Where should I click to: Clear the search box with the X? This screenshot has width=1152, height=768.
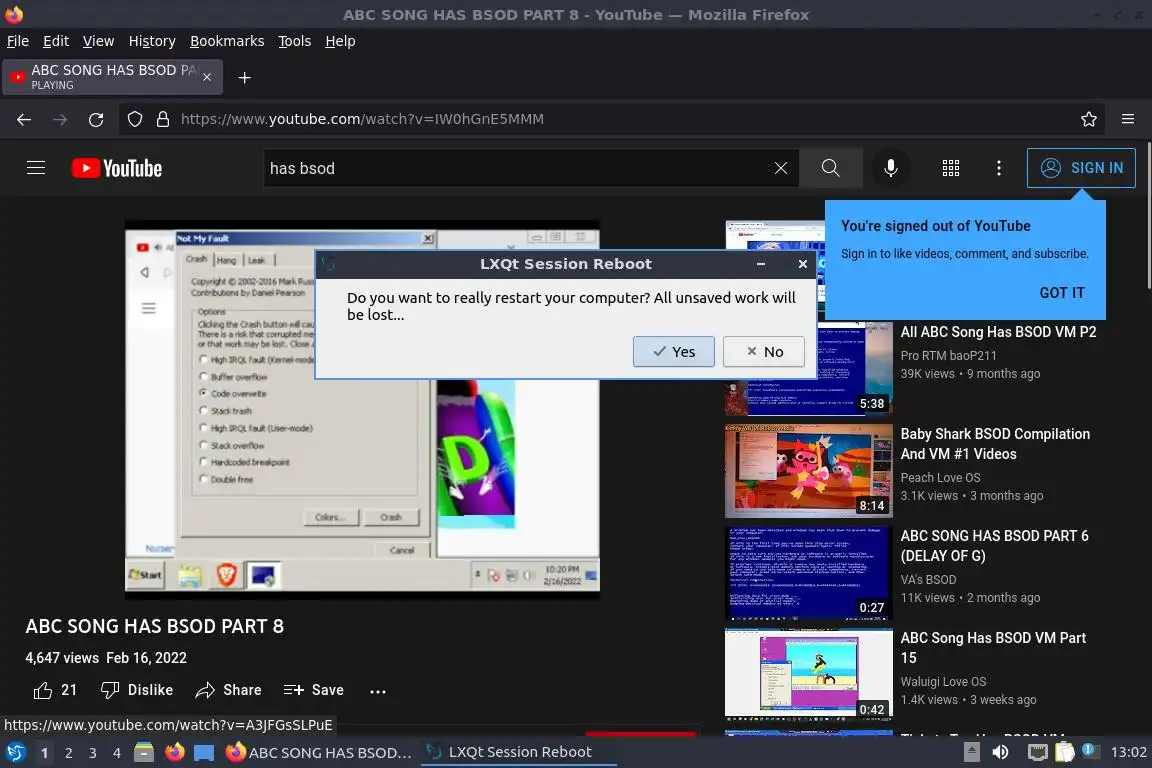781,168
